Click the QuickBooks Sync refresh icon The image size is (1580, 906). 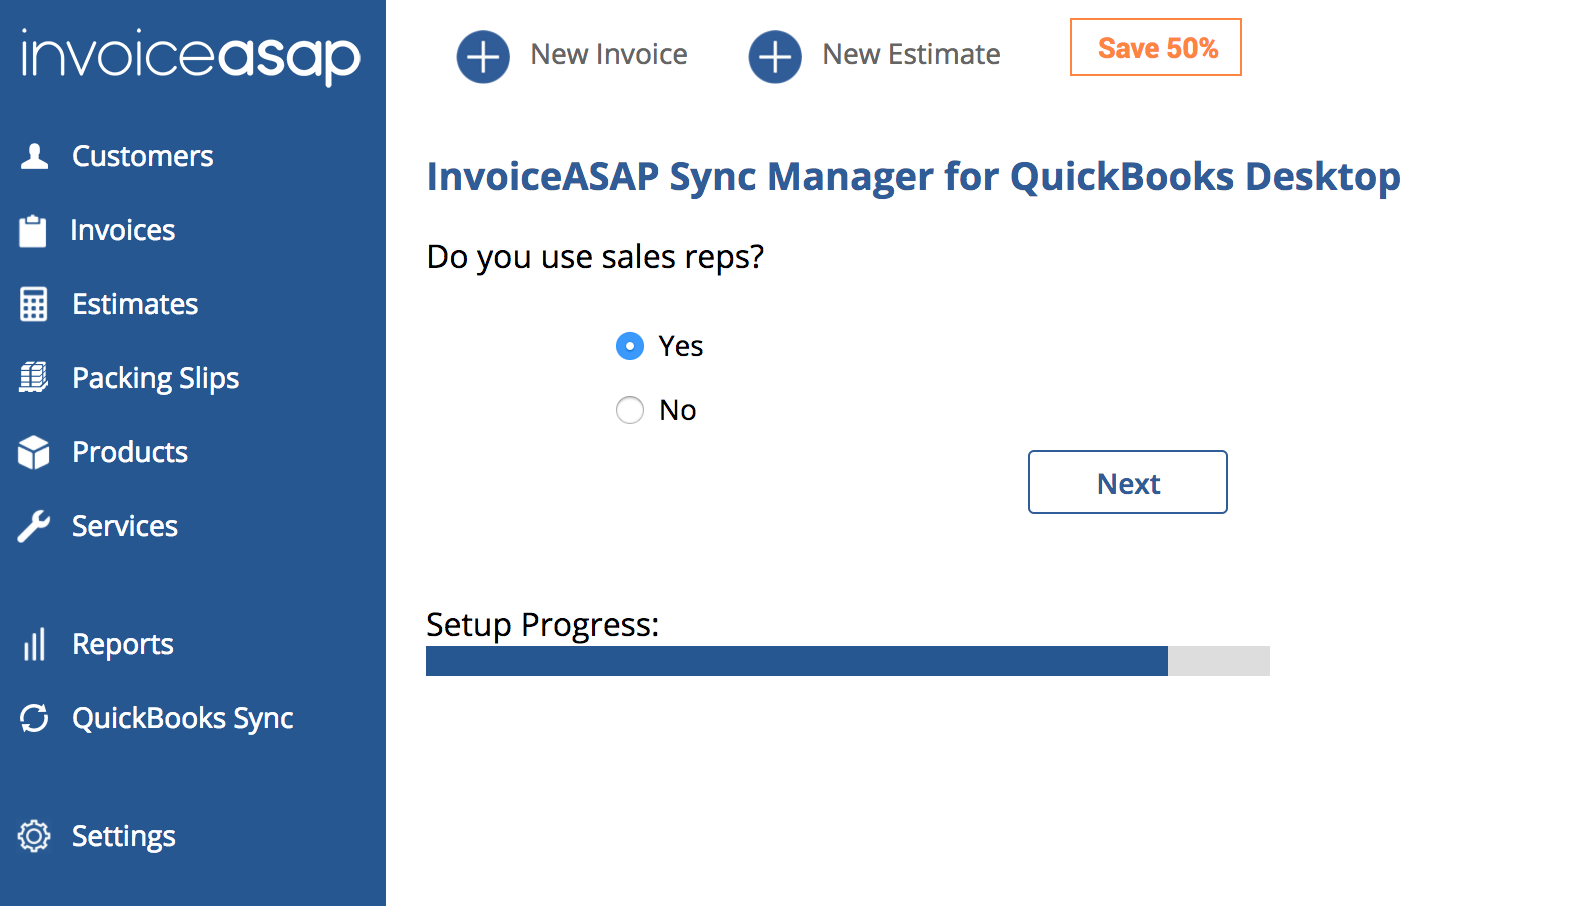34,718
